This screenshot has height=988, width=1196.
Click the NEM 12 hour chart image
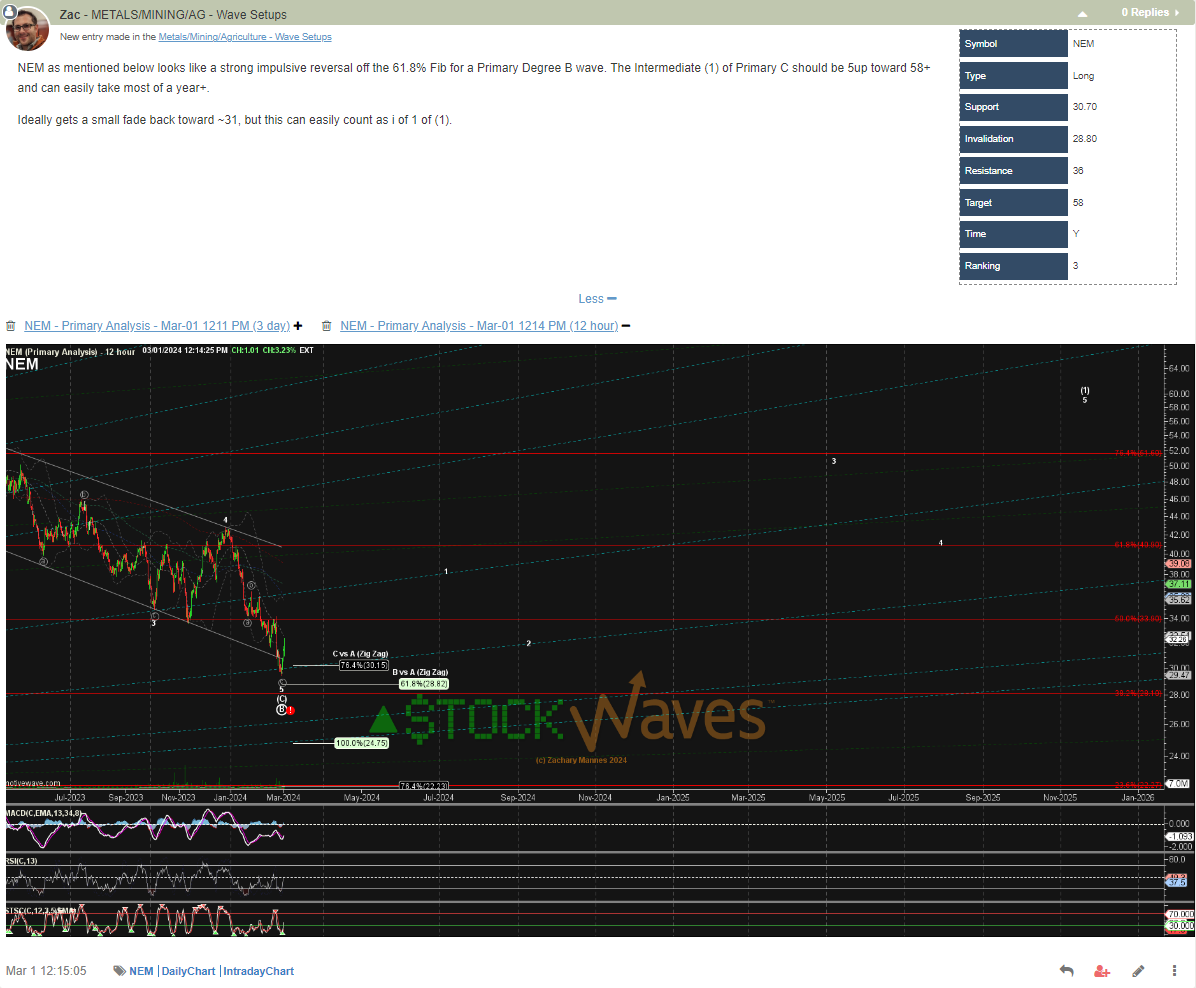coord(598,640)
